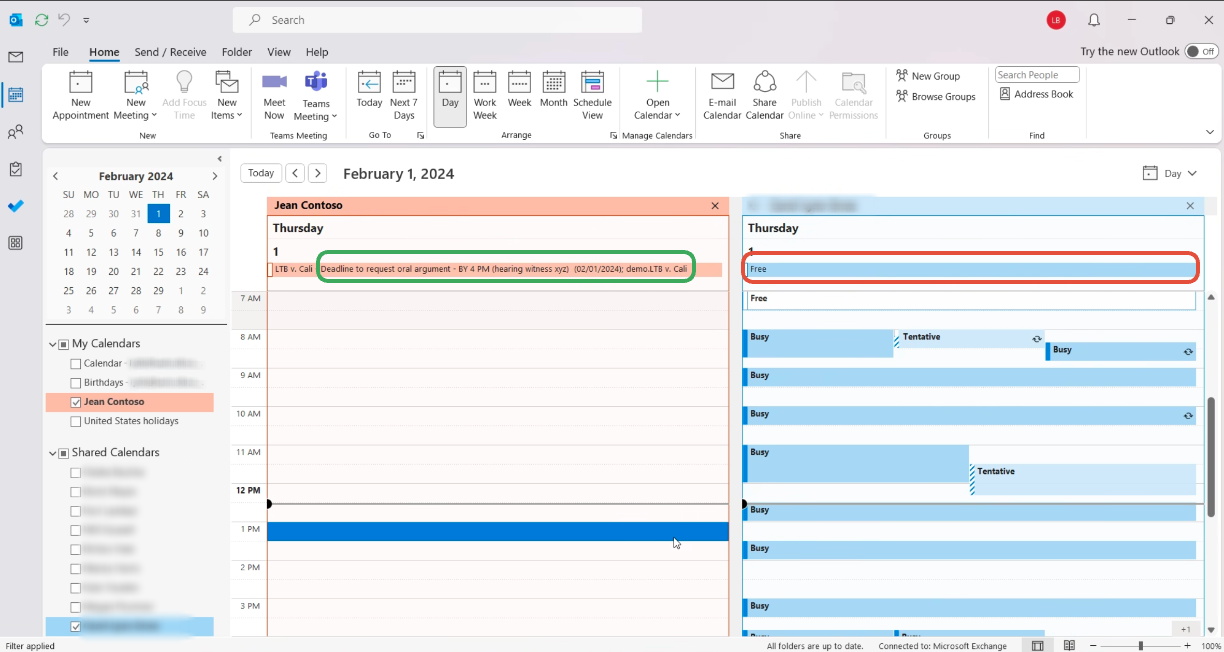This screenshot has width=1224, height=652.
Task: Go to next month in mini calendar
Action: [214, 176]
